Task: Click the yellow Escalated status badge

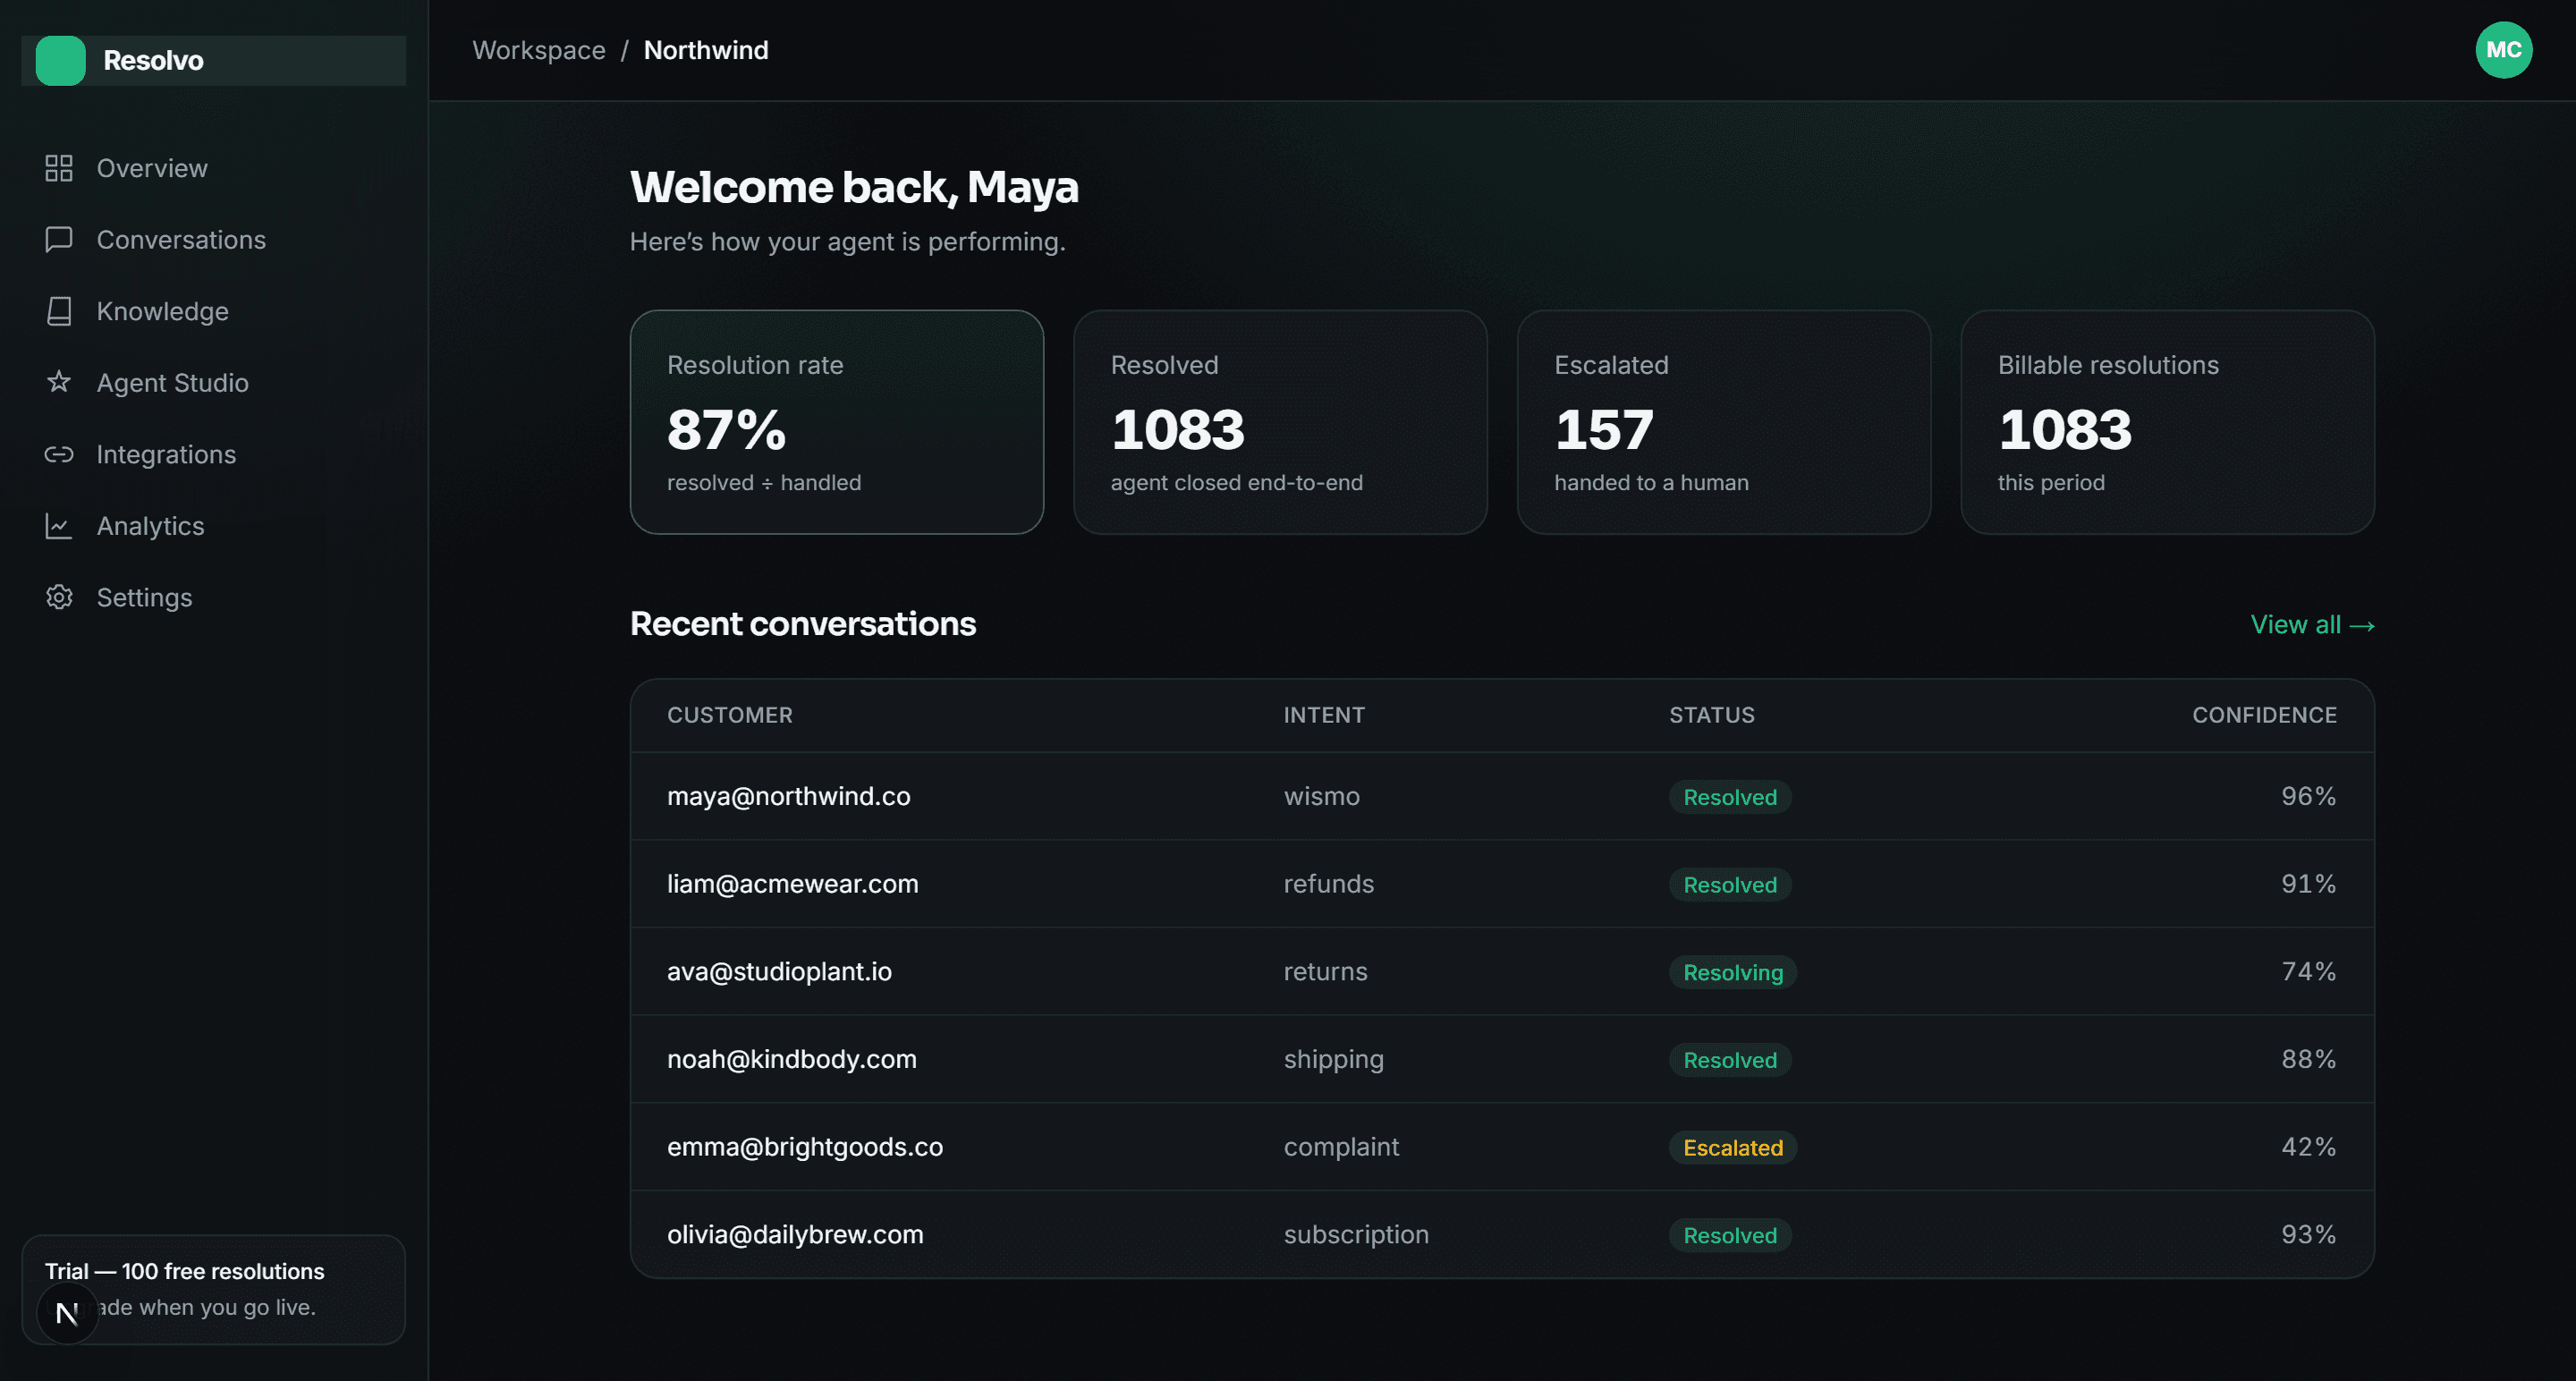Action: point(1732,1147)
